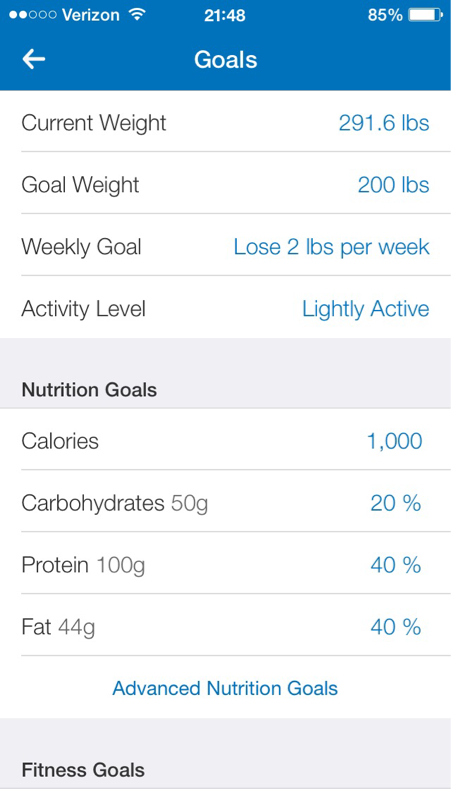This screenshot has height=800, width=451.
Task: Tap the Goals title in header
Action: 226,59
